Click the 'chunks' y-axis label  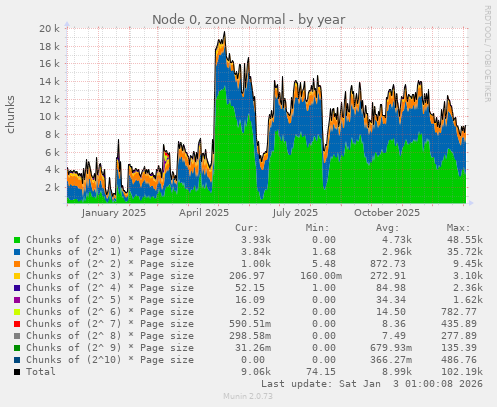click(x=10, y=114)
